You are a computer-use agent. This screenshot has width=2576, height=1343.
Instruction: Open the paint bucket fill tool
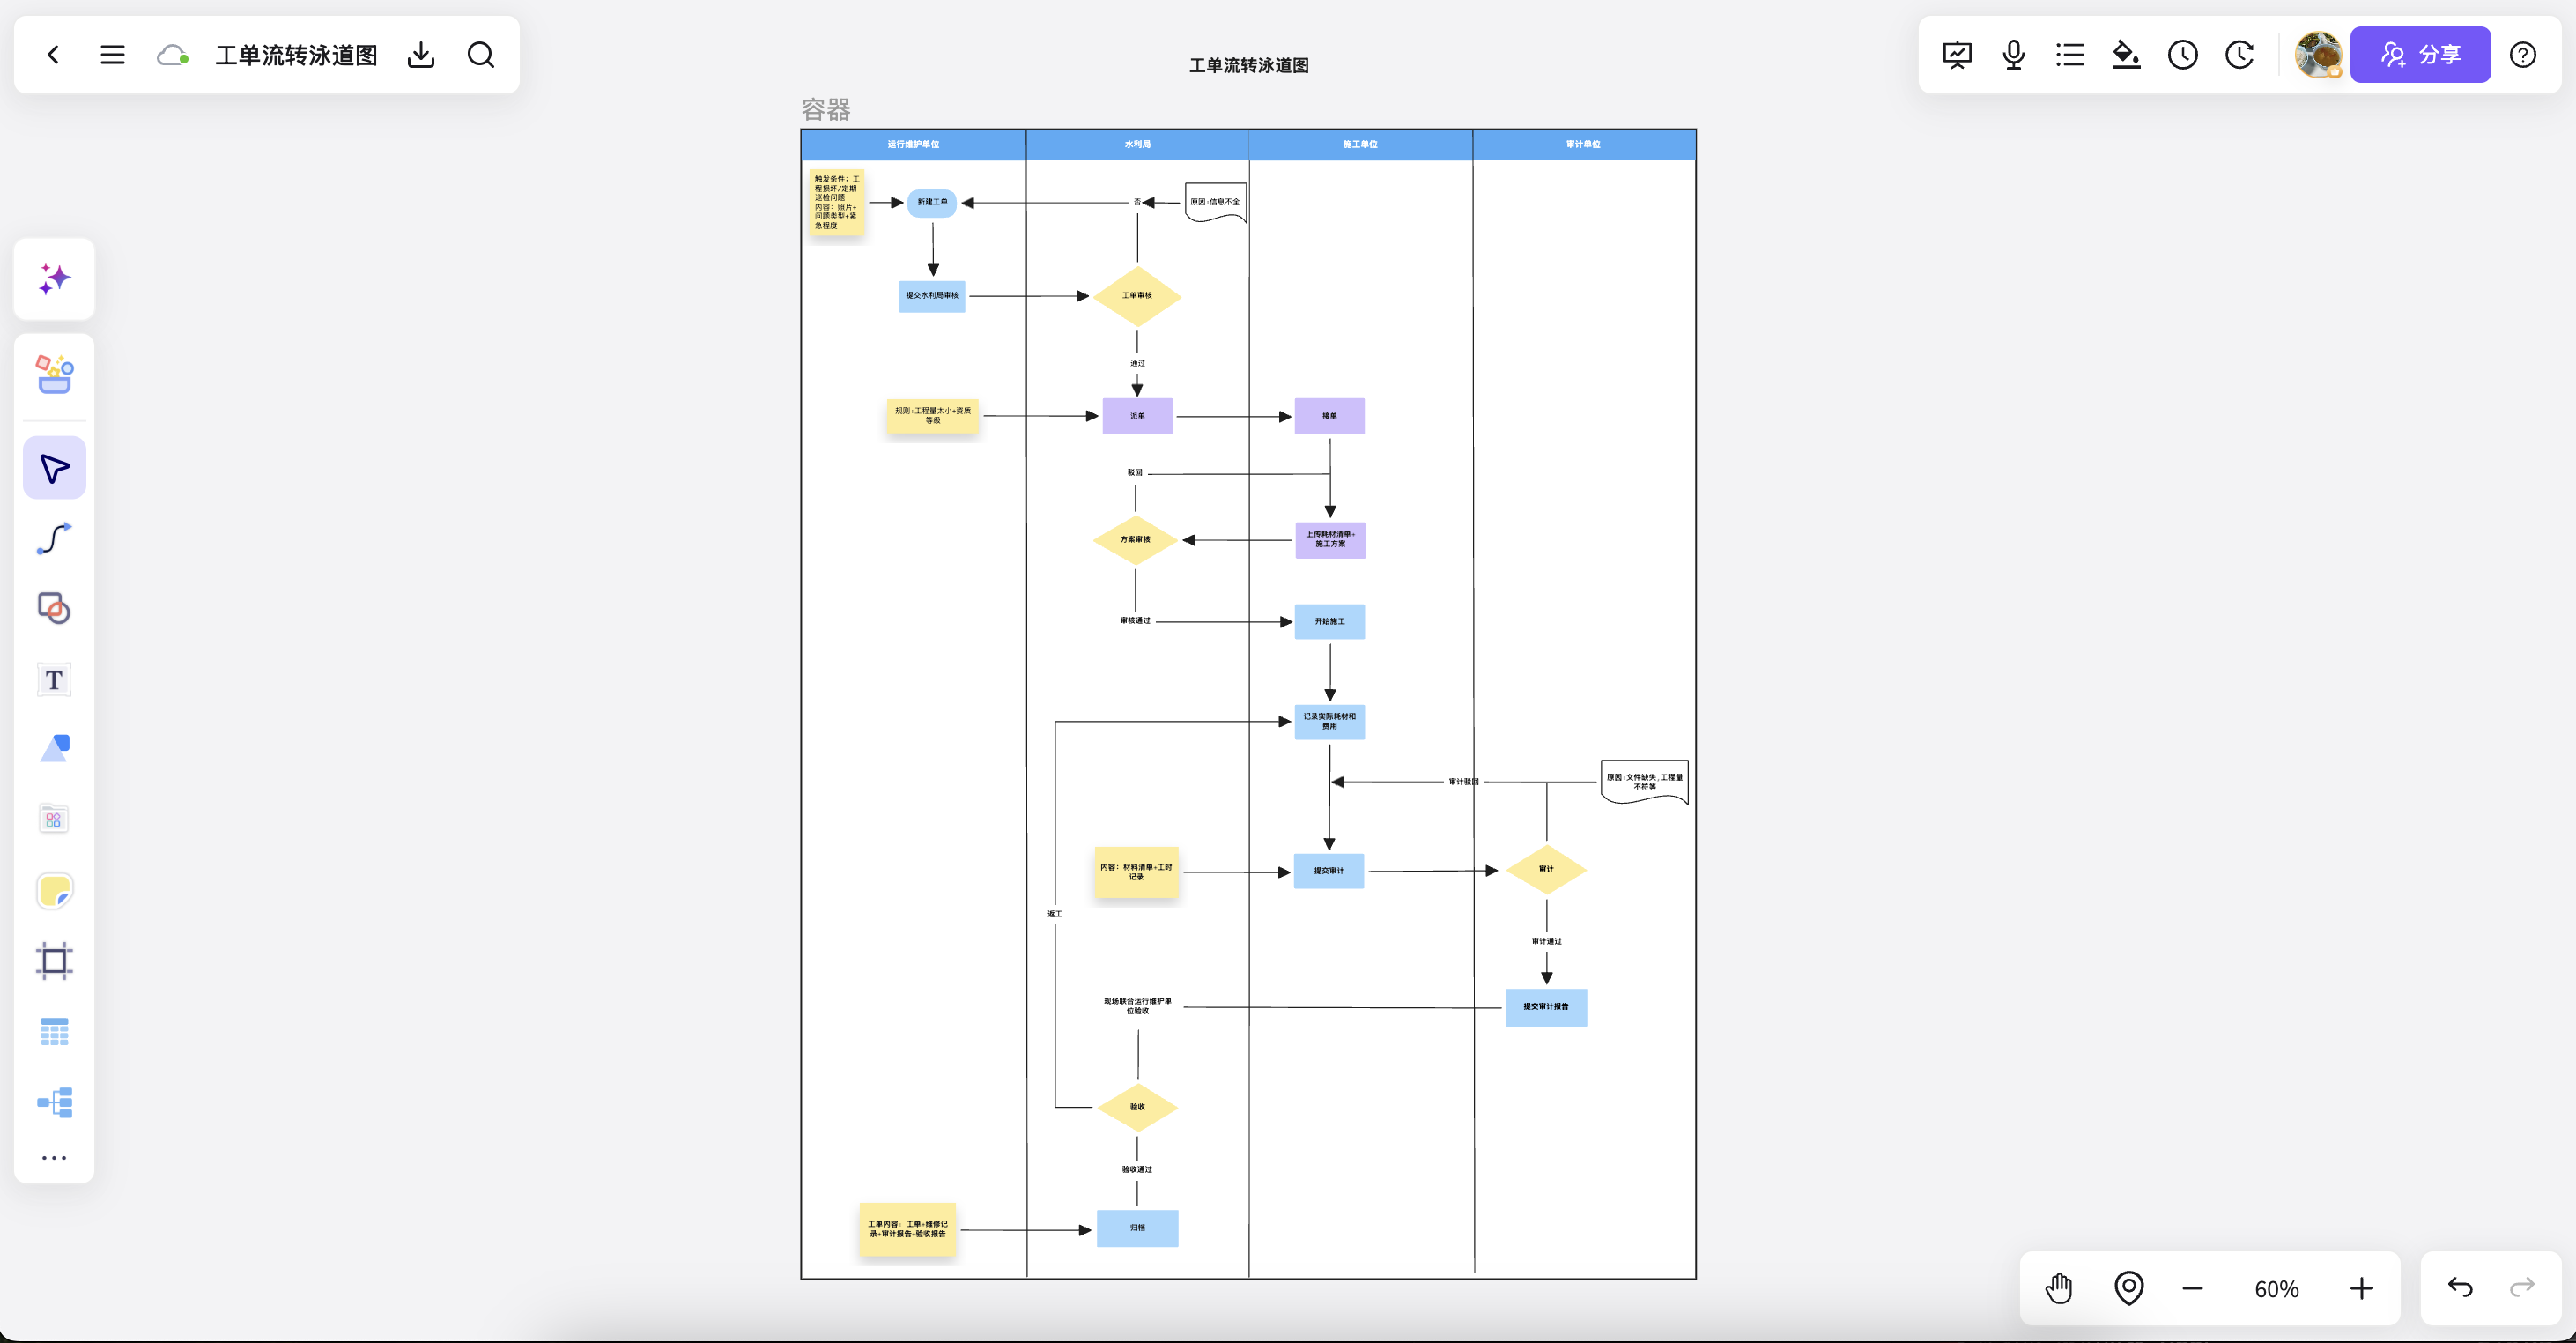2126,55
